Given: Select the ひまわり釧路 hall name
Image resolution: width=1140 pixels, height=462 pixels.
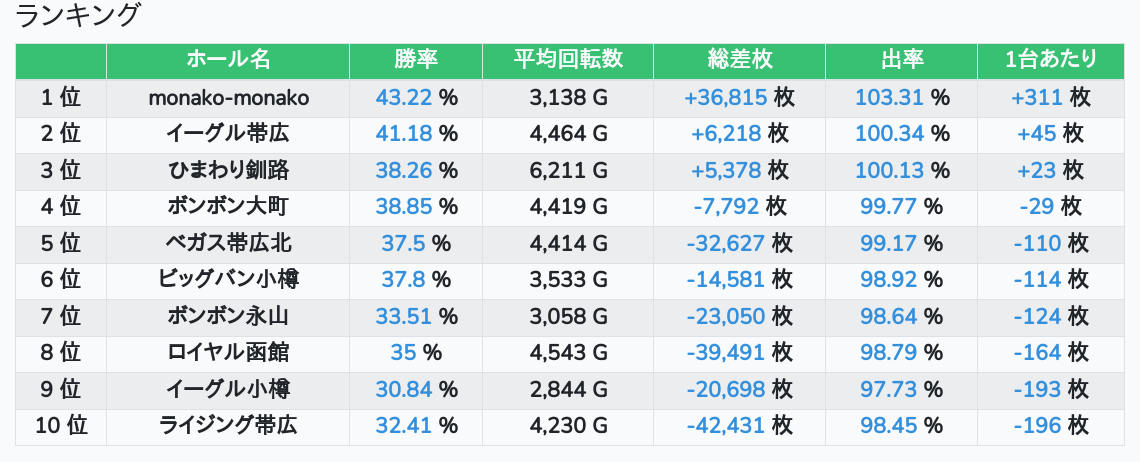Looking at the screenshot, I should point(228,170).
